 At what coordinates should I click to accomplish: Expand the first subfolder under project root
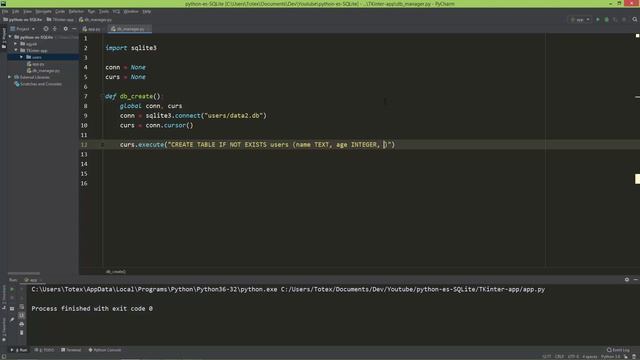tap(16, 44)
